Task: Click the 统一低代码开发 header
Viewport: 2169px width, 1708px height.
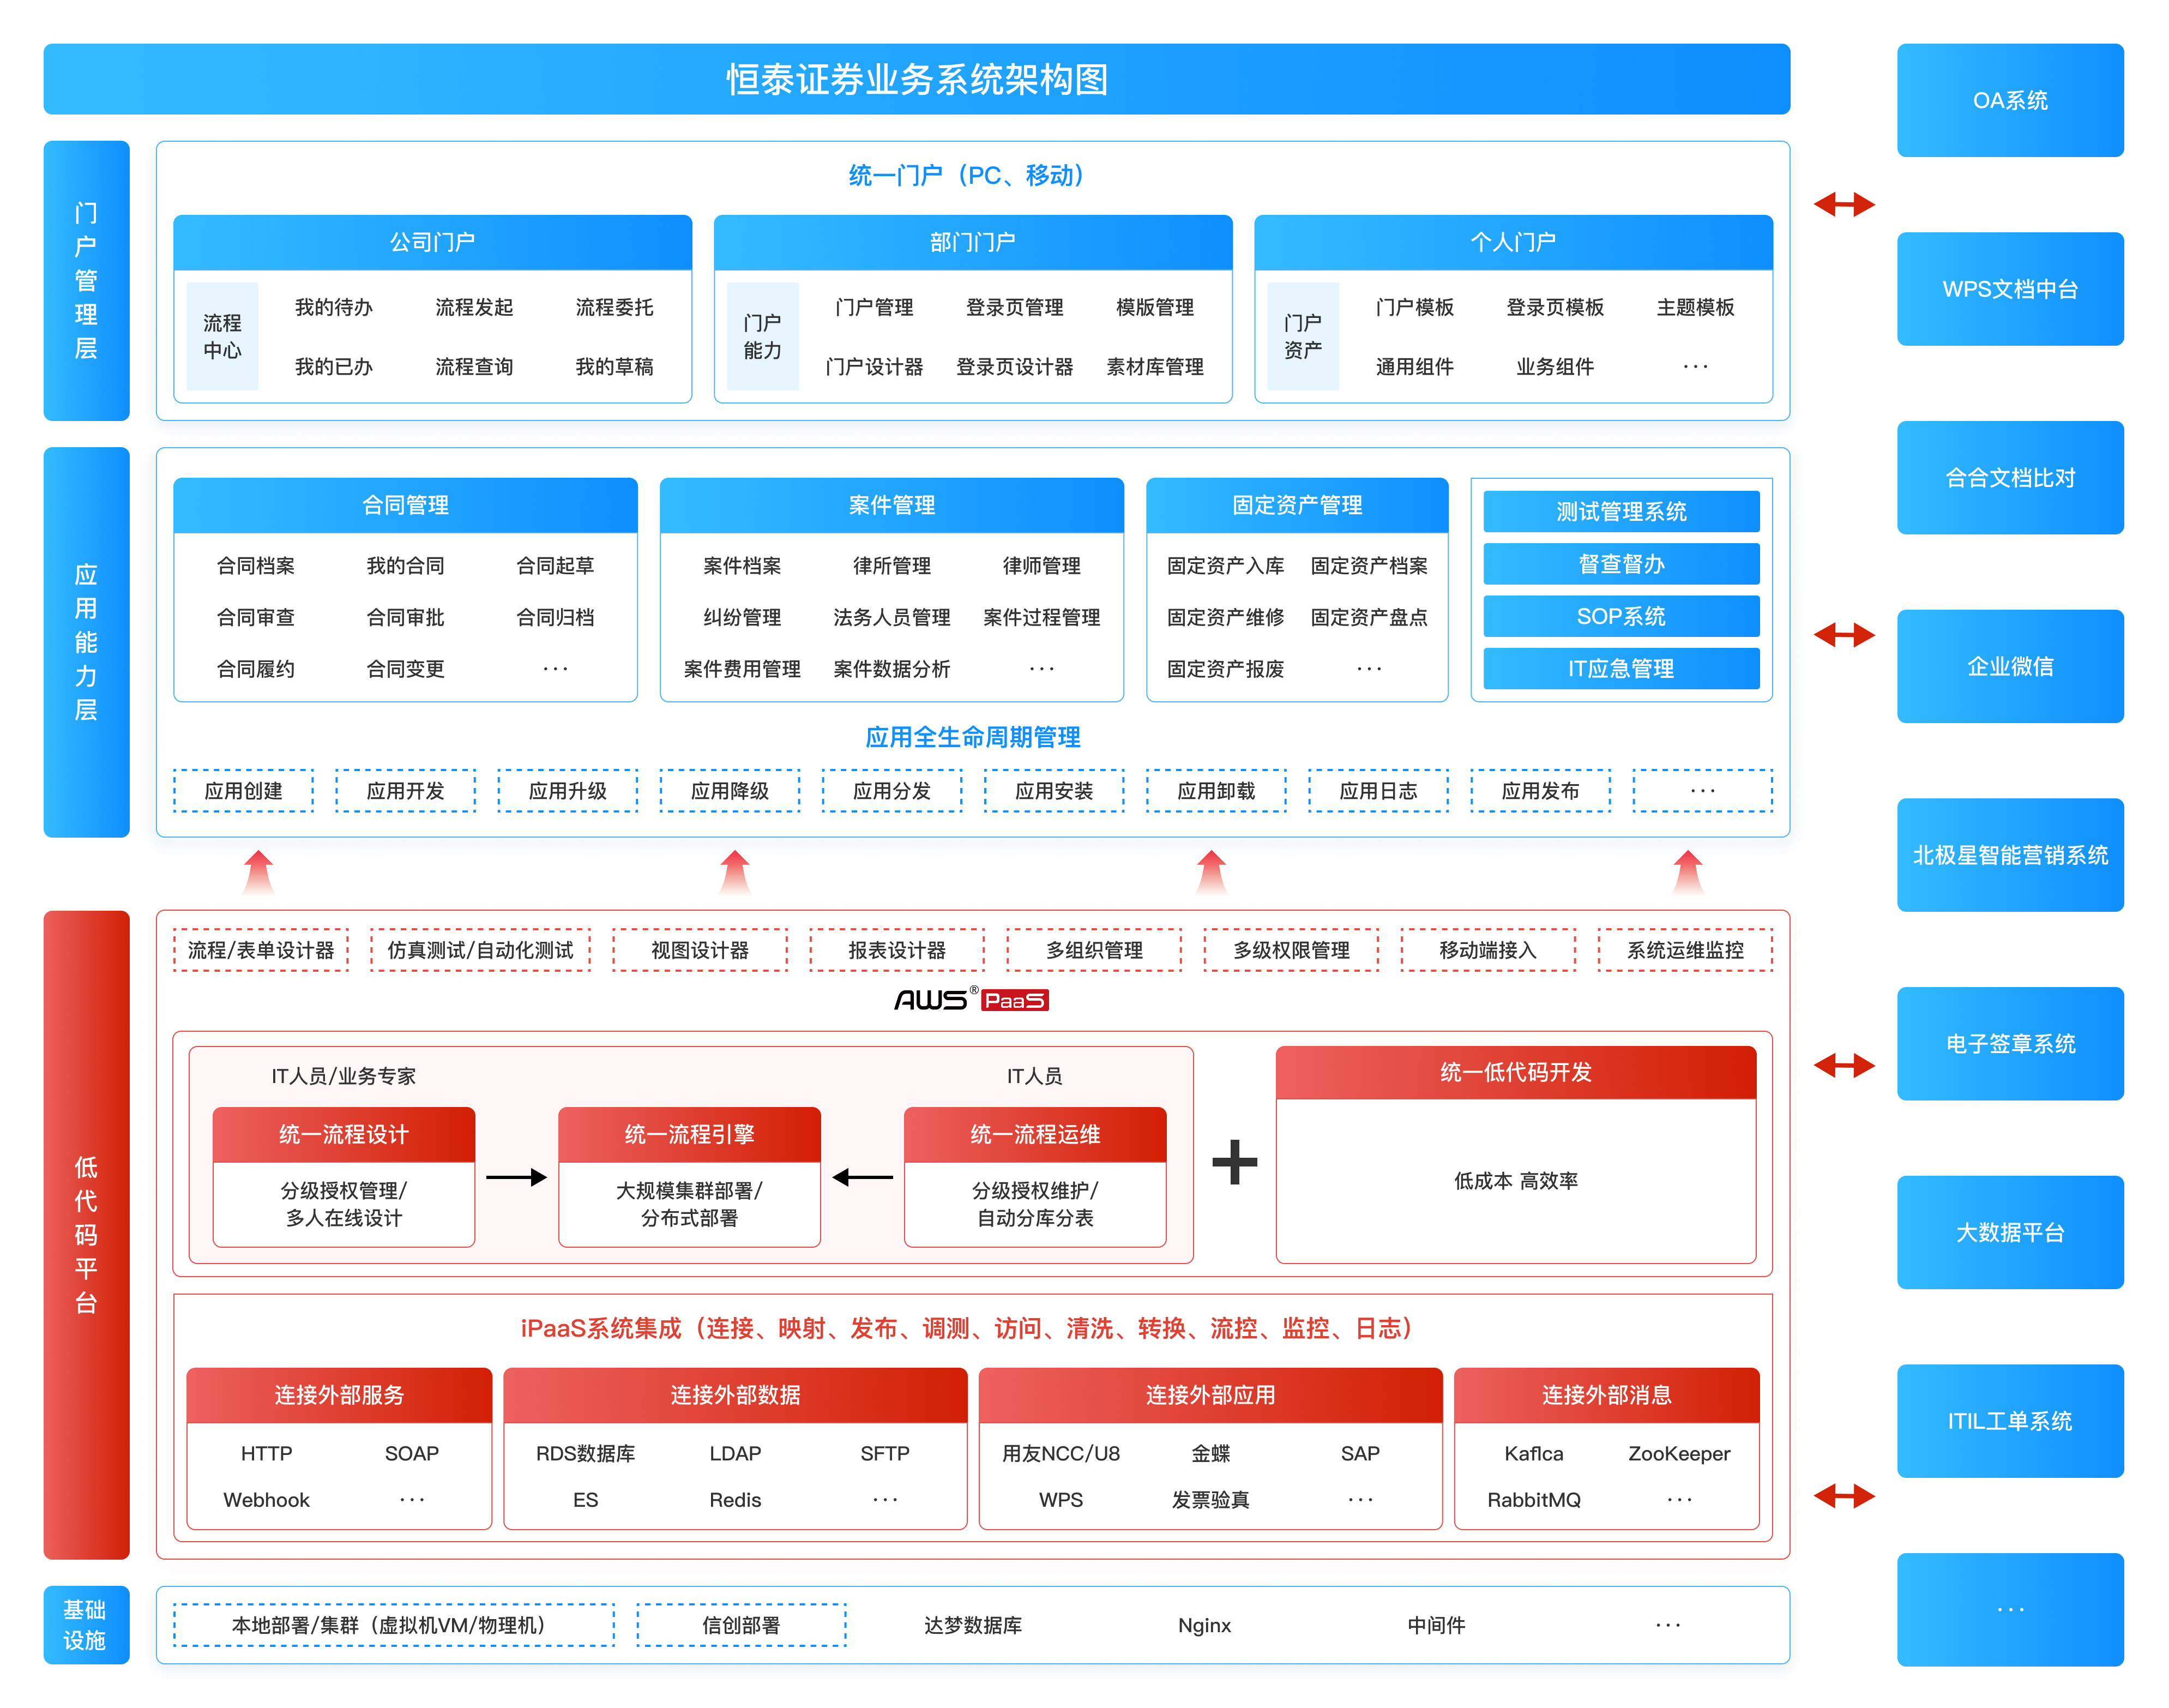Action: pos(1516,1072)
